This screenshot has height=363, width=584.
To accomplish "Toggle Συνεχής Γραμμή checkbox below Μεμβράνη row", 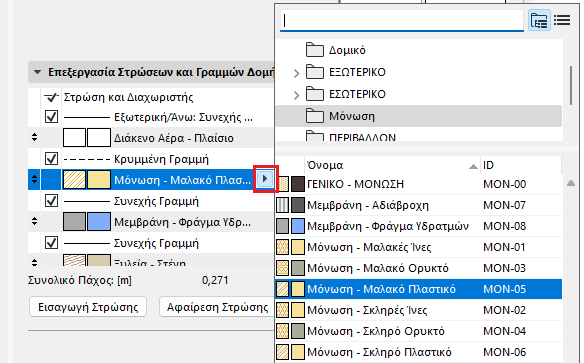I will [51, 243].
